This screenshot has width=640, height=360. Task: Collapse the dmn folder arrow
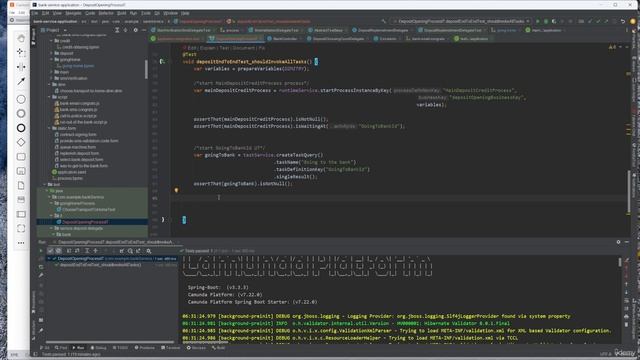[x=49, y=84]
